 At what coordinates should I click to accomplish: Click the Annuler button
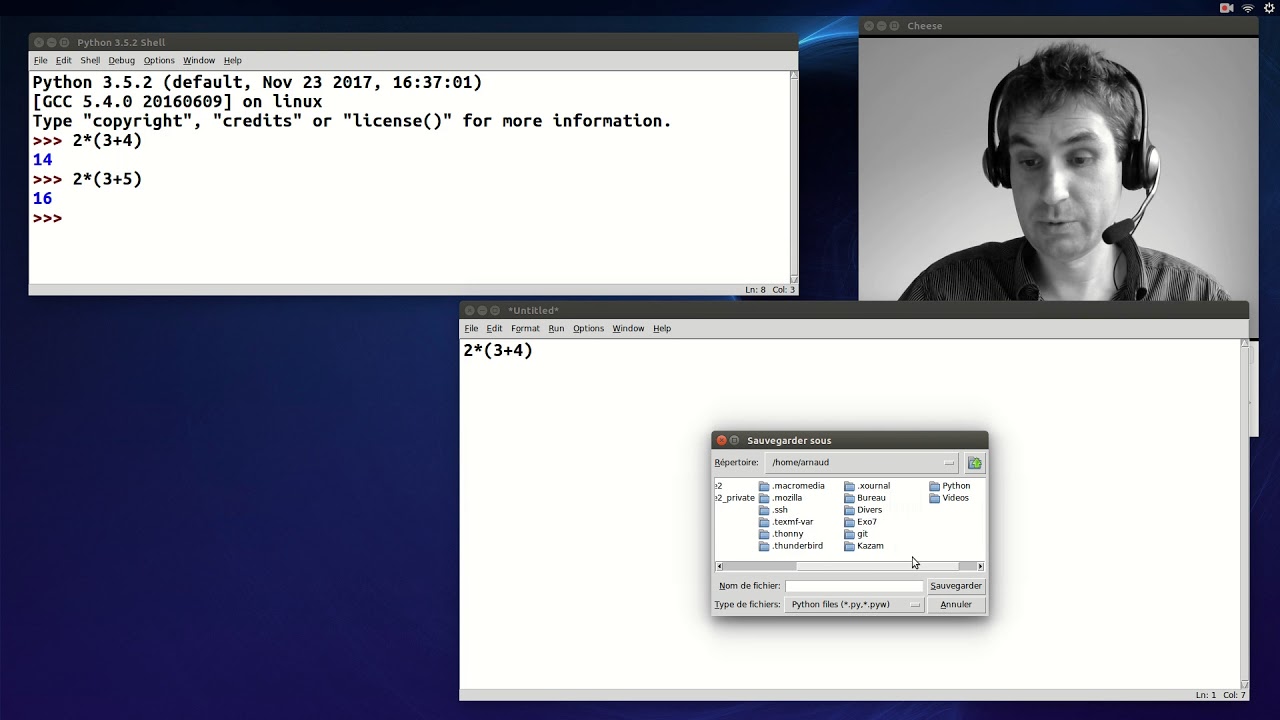(x=956, y=605)
